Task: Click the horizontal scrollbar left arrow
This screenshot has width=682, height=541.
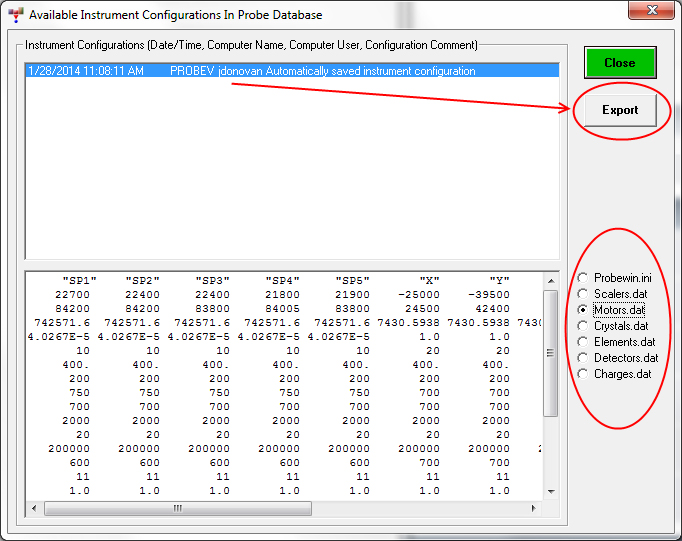Action: 35,508
